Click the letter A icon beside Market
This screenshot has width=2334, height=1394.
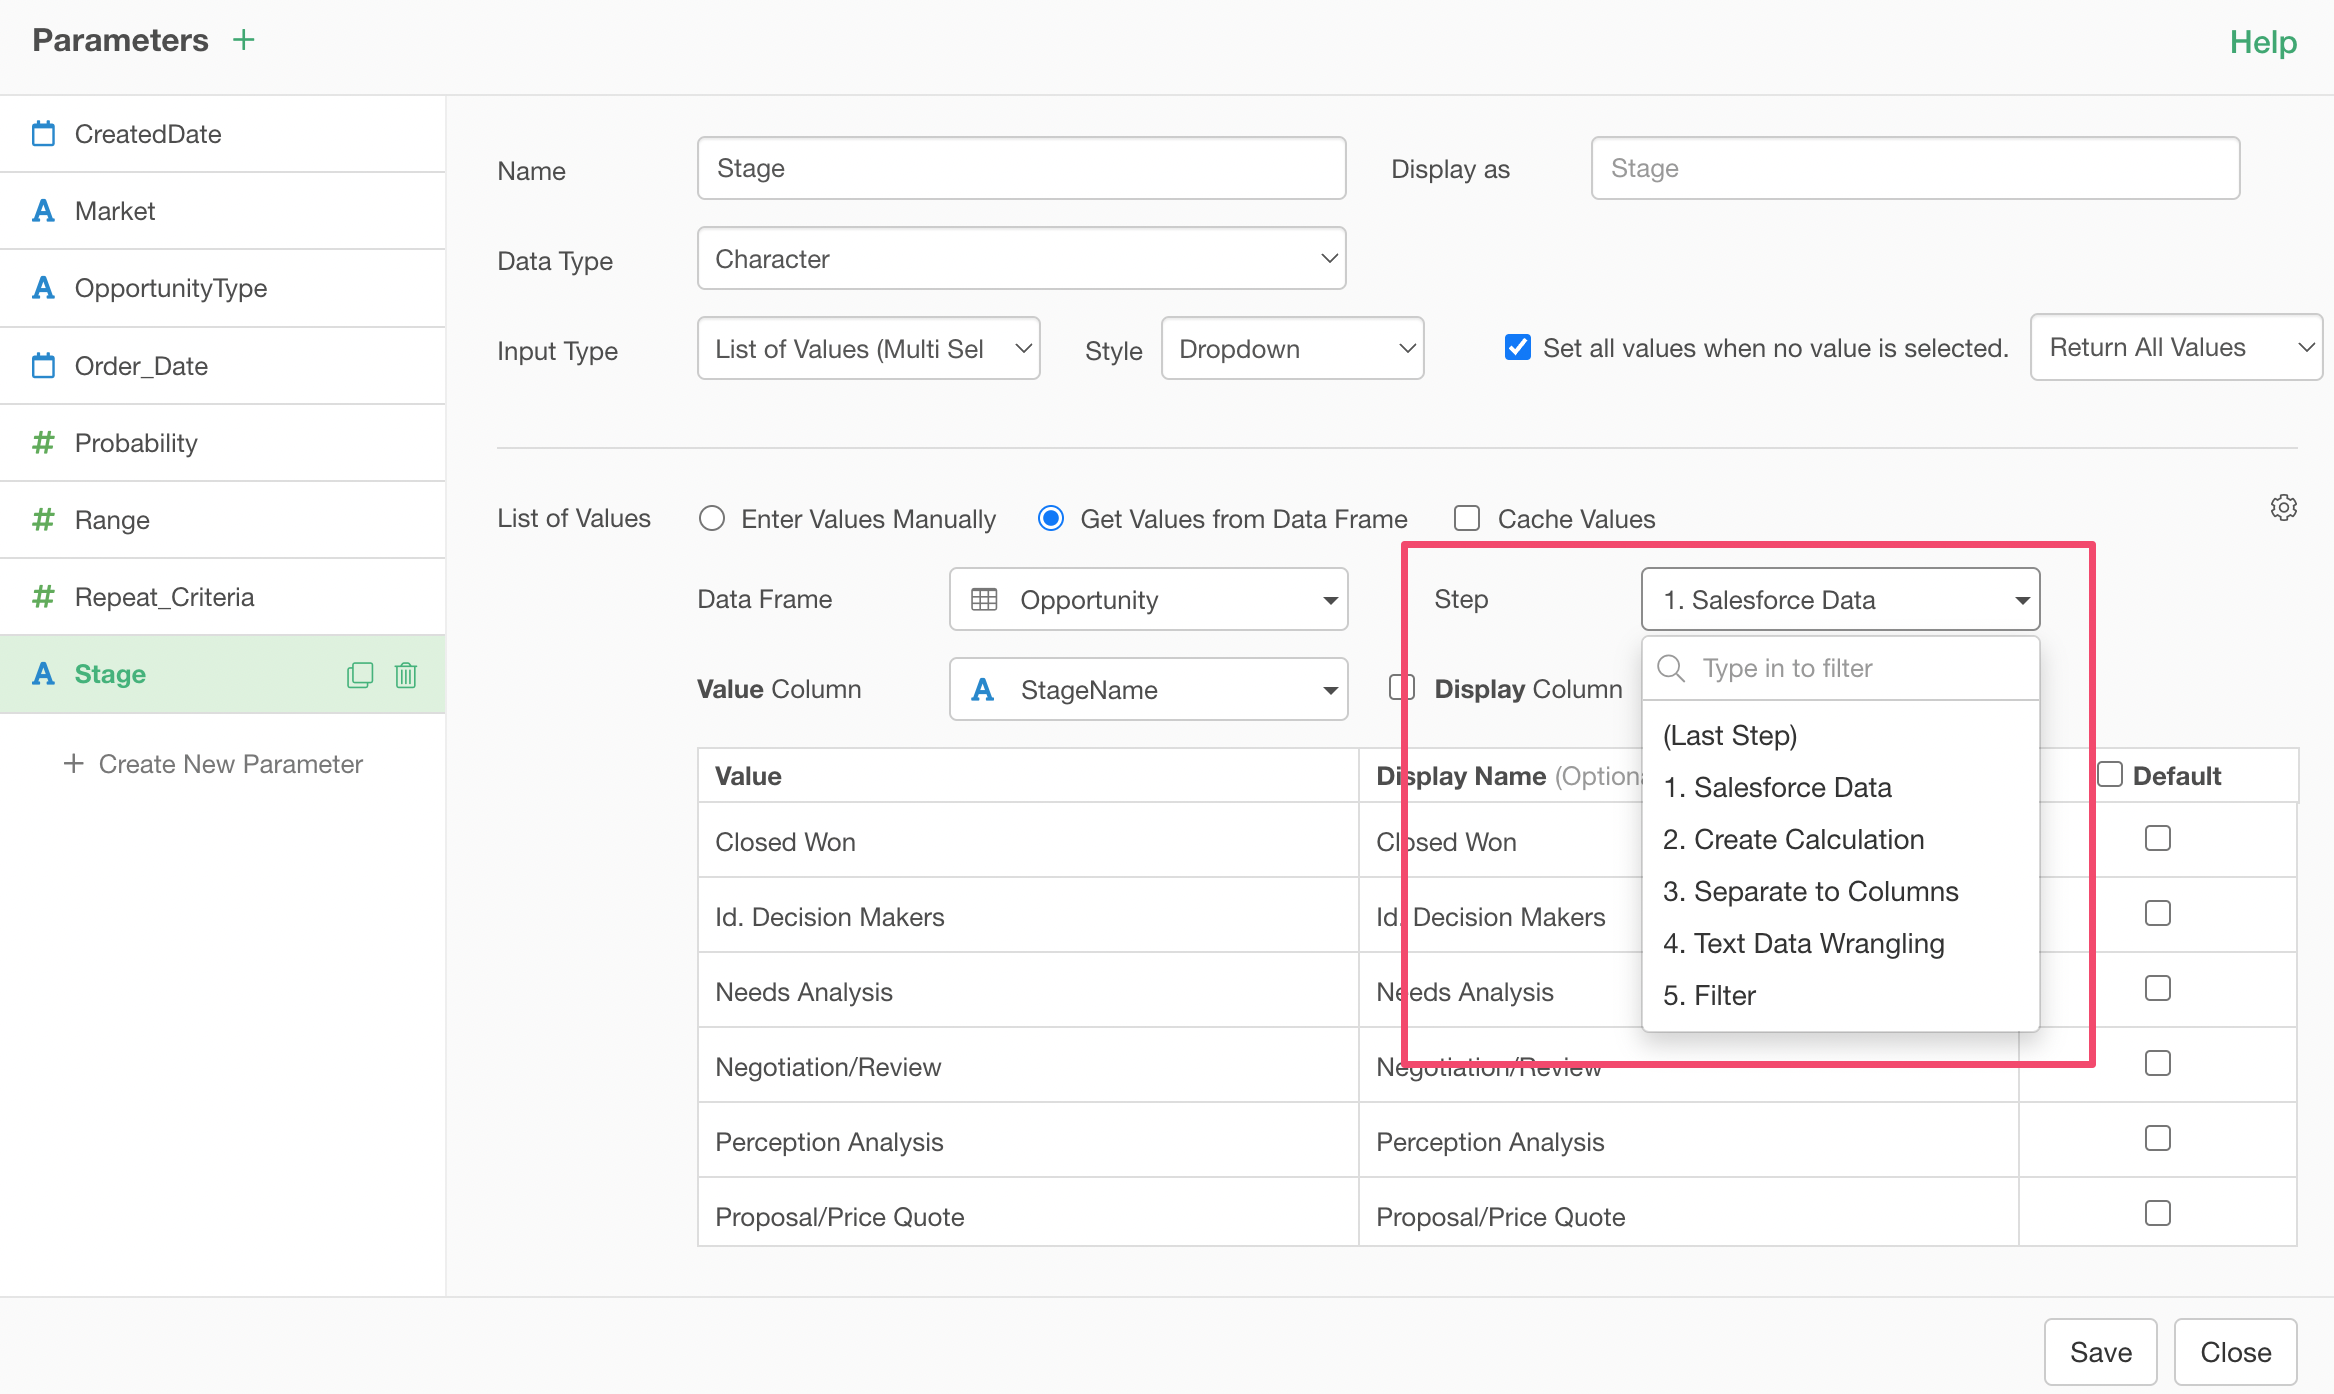coord(43,211)
